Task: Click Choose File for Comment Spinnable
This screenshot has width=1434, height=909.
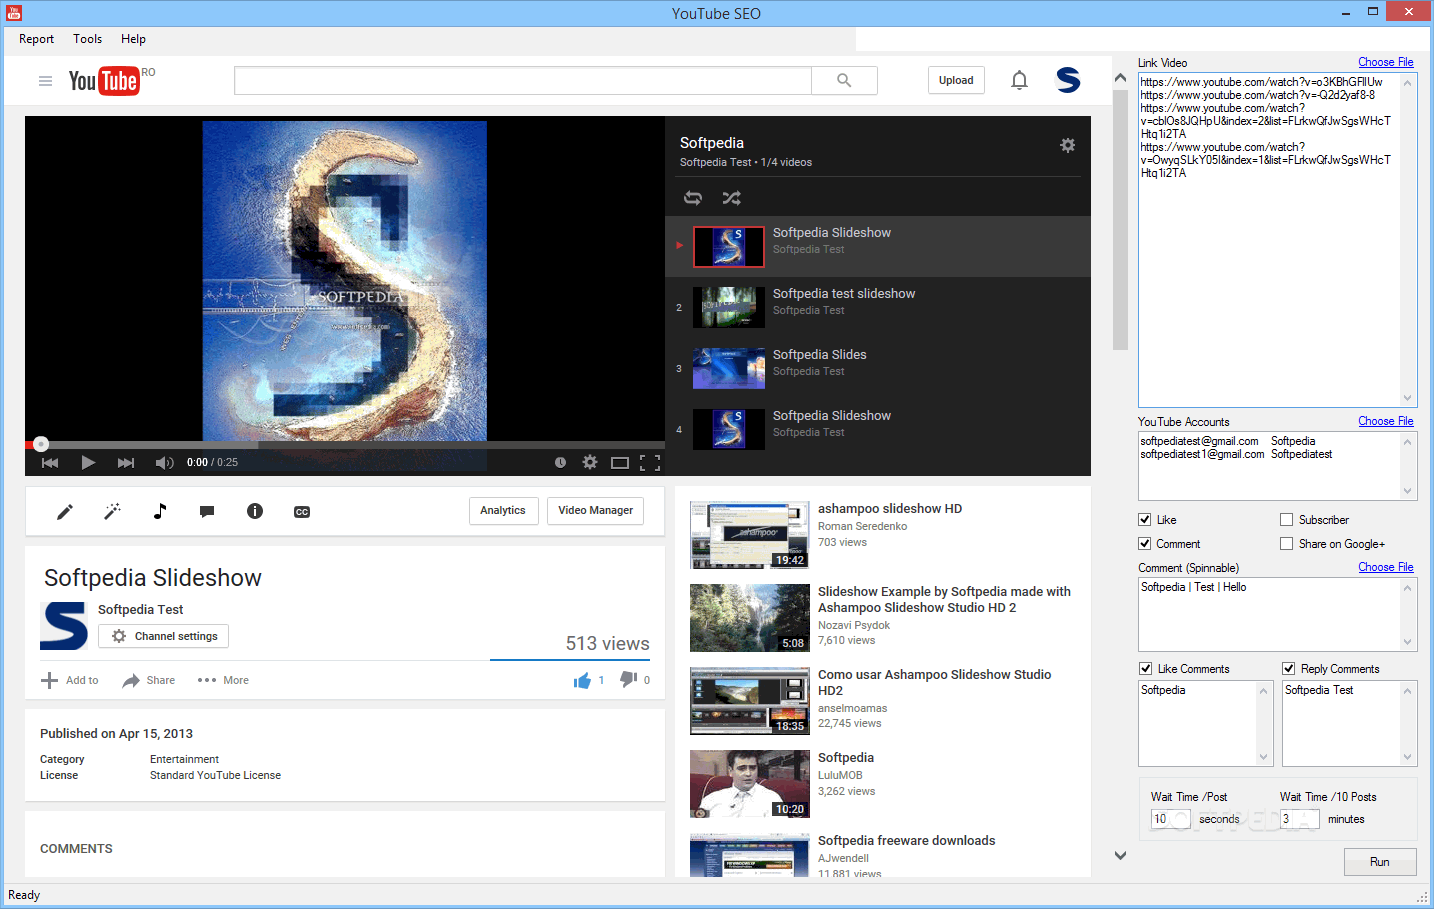Action: 1385,567
